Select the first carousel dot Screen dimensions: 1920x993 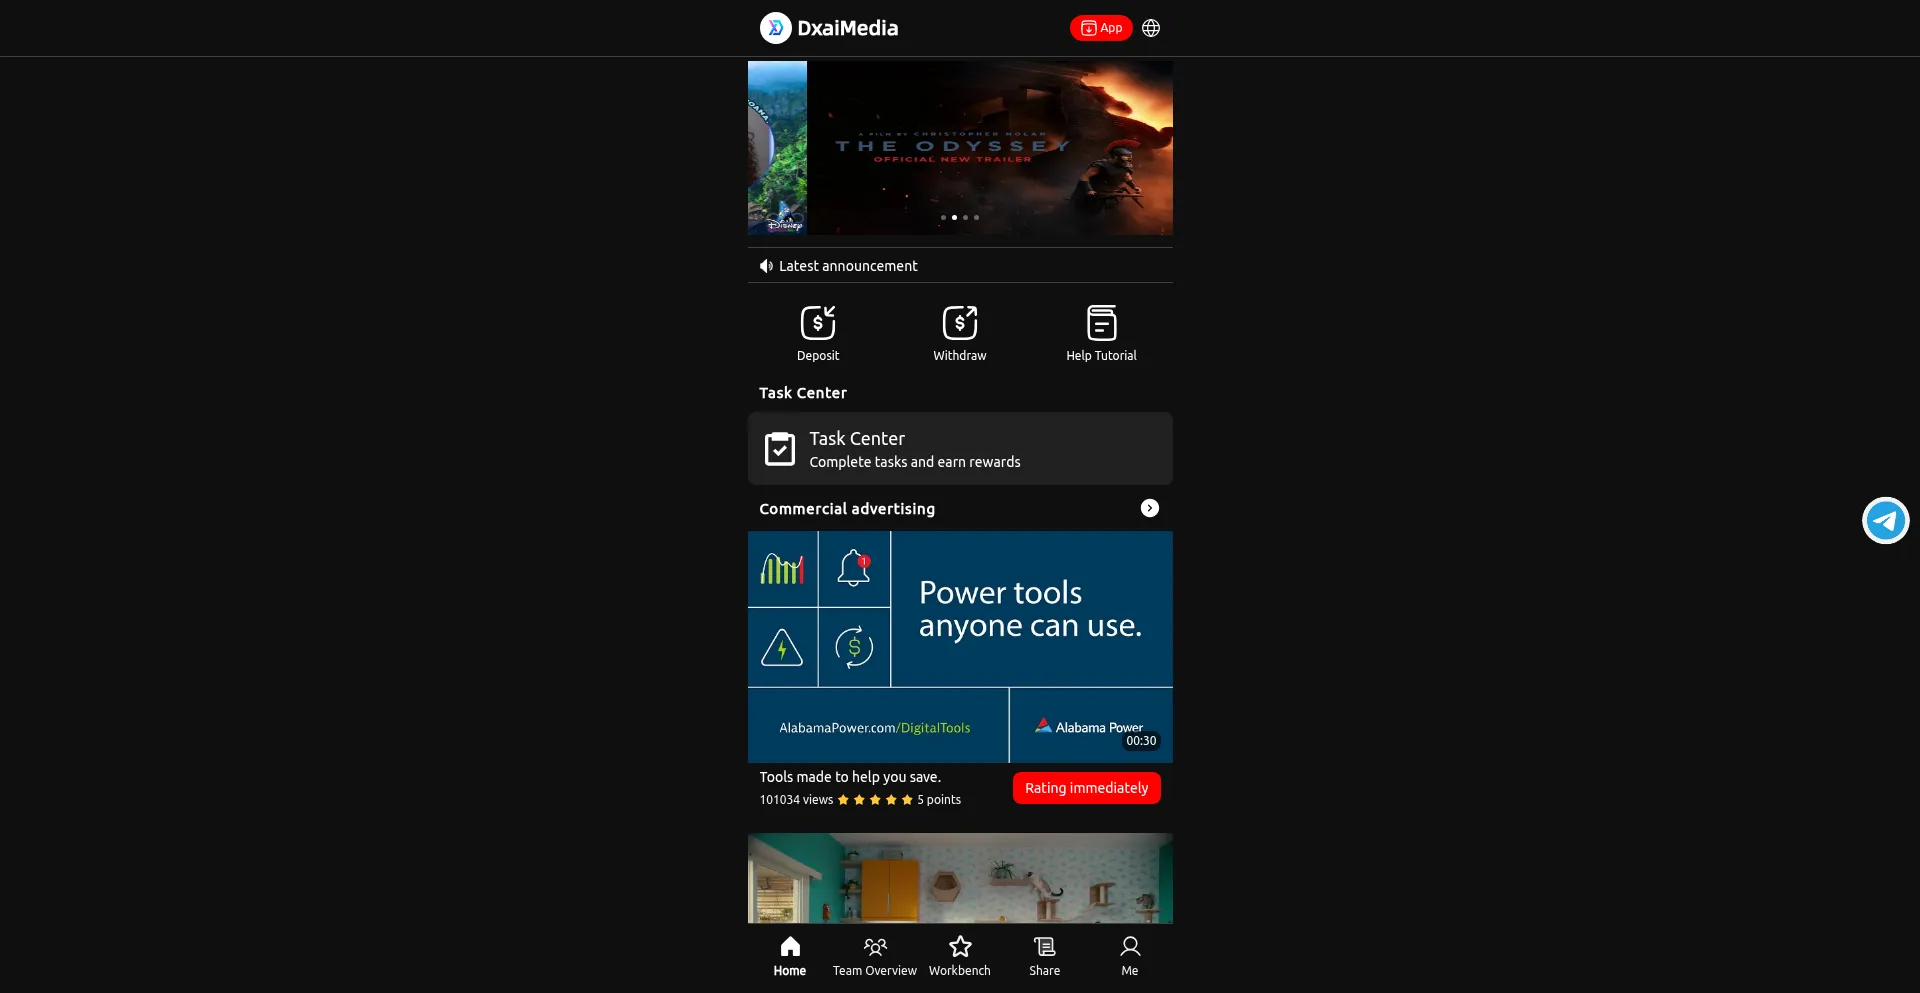tap(943, 217)
